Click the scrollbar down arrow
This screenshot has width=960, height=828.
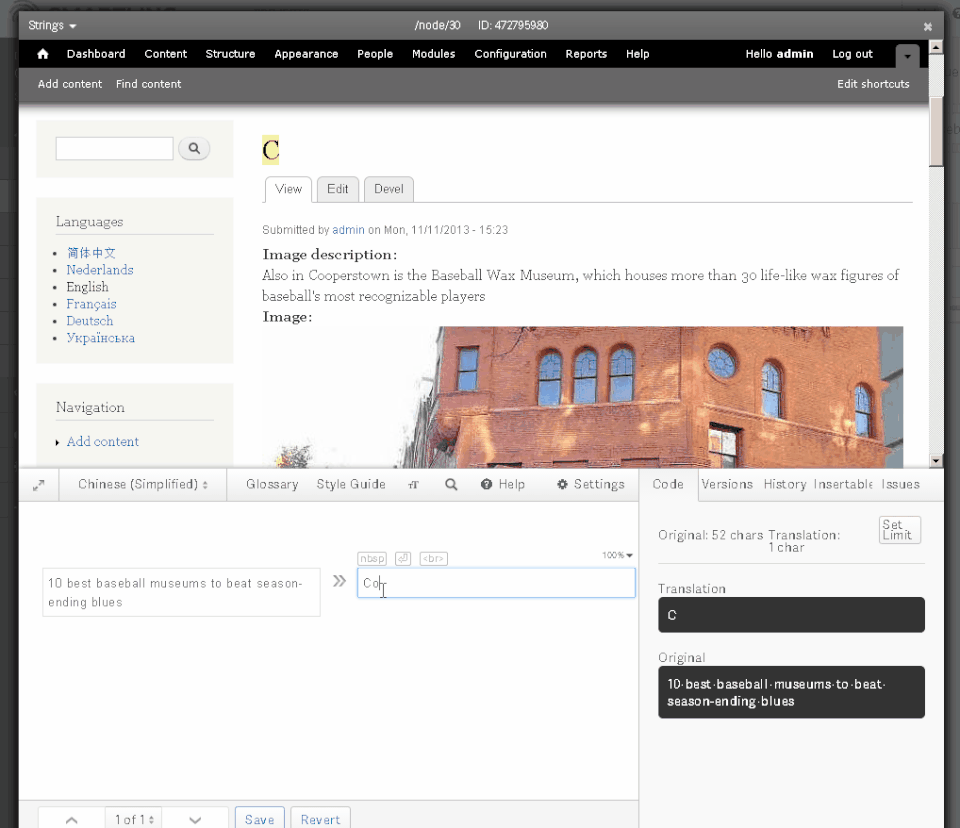(936, 461)
